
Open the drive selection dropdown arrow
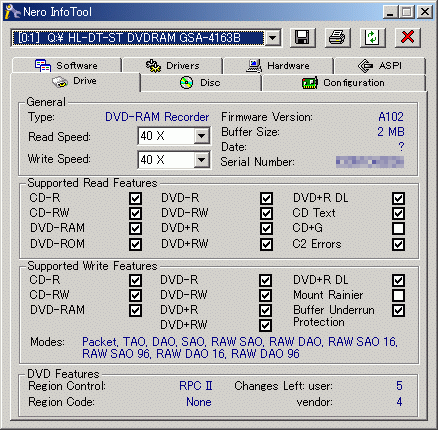tap(273, 38)
